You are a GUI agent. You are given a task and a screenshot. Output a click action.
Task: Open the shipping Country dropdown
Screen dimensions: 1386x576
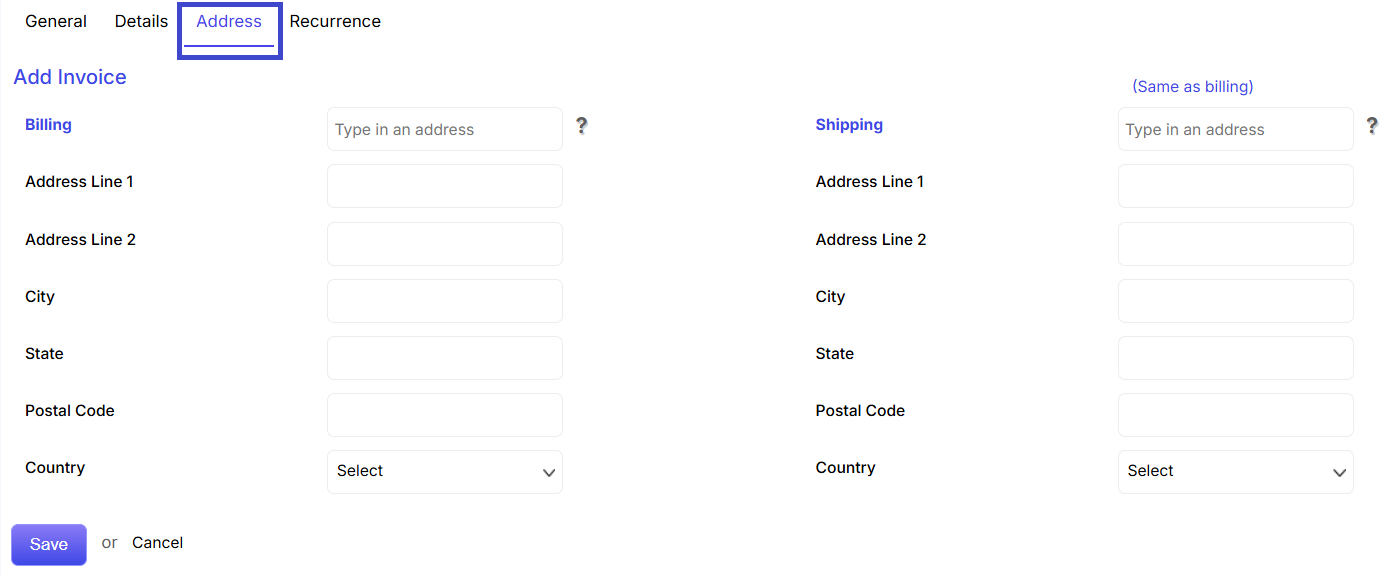pos(1236,472)
